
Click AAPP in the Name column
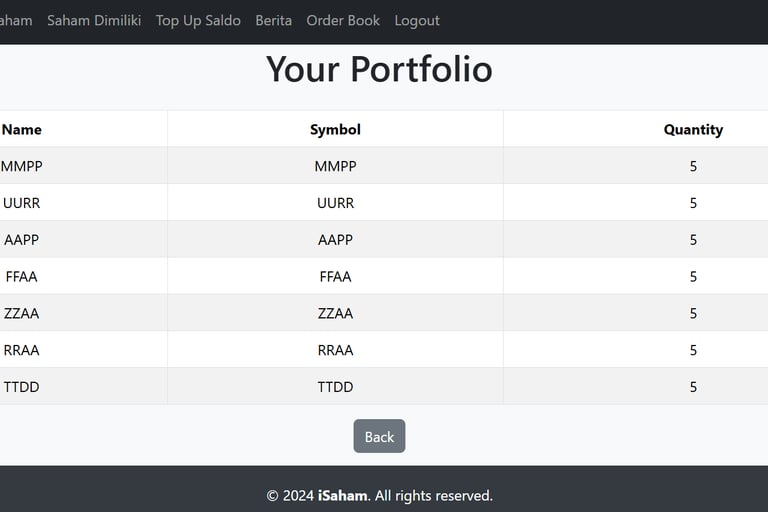(x=22, y=240)
